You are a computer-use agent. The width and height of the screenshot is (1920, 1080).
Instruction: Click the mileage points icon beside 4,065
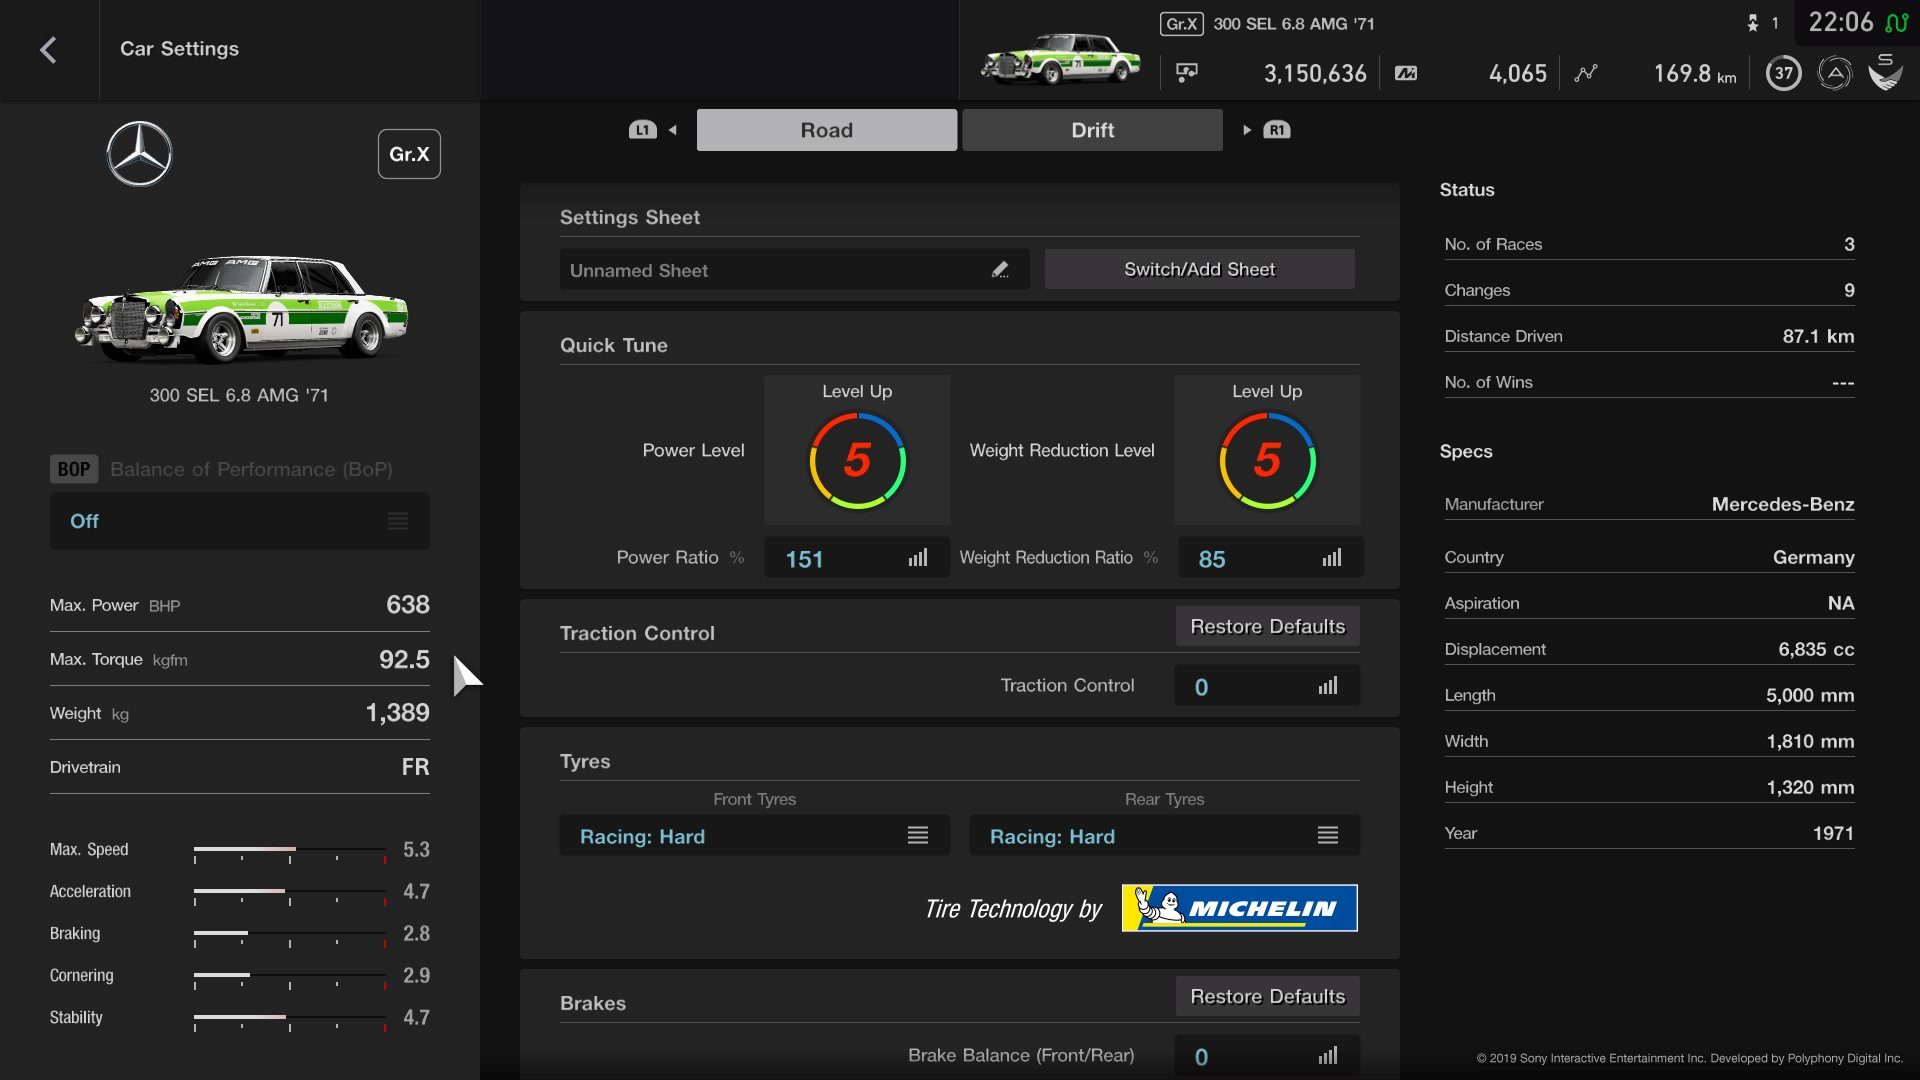tap(1406, 73)
